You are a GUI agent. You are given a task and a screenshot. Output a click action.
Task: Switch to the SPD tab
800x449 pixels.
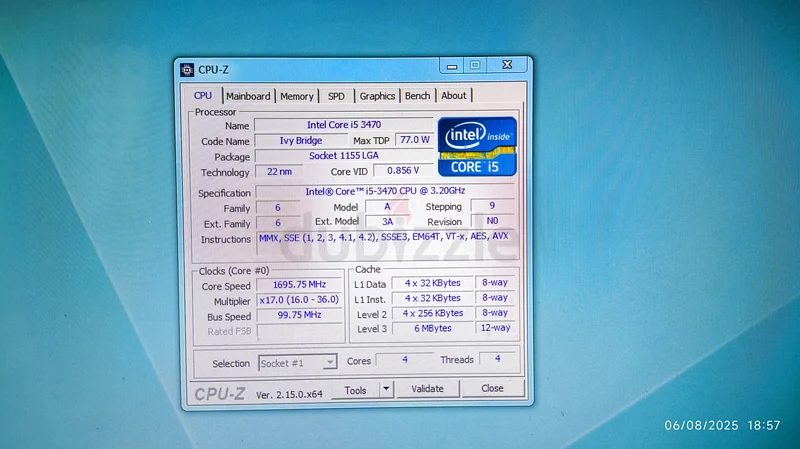[x=336, y=96]
